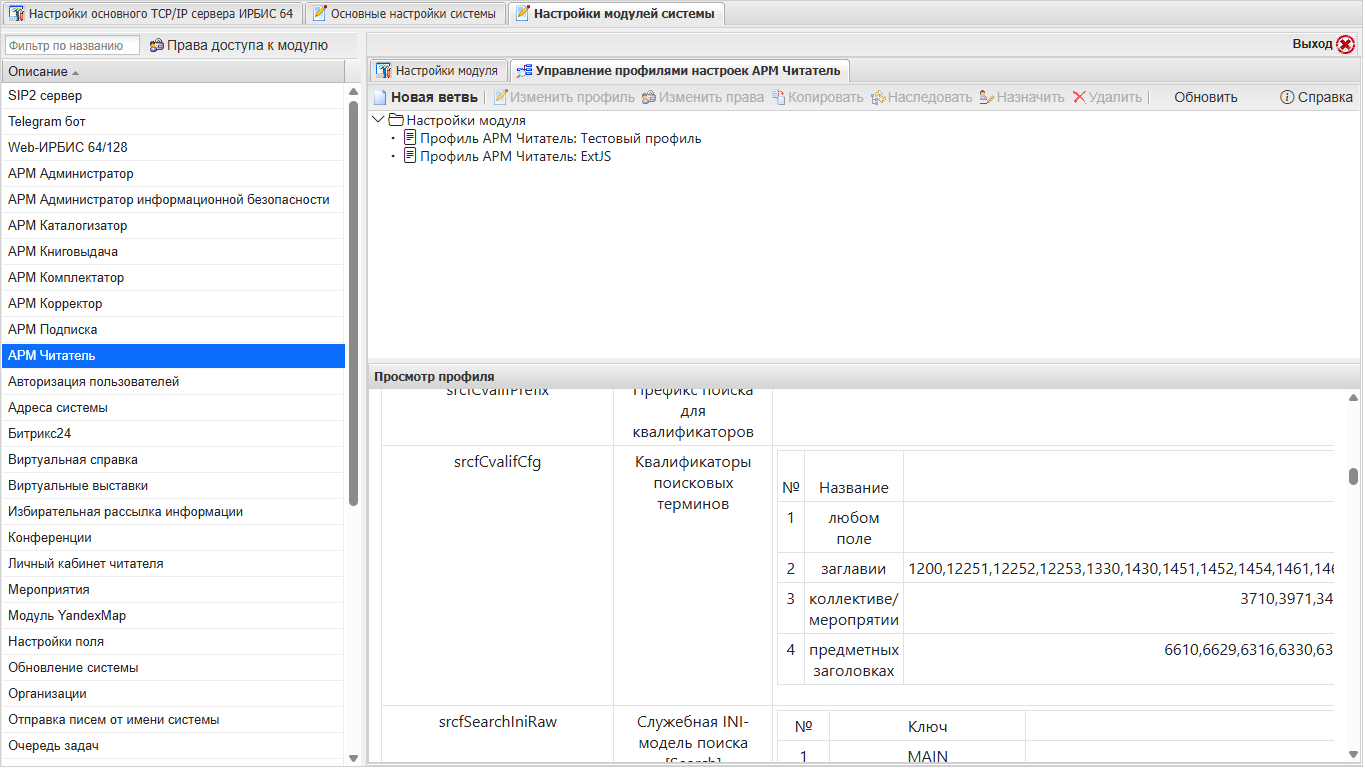Click the Выход exit button
Screen dimensions: 1365x768
coord(1323,44)
